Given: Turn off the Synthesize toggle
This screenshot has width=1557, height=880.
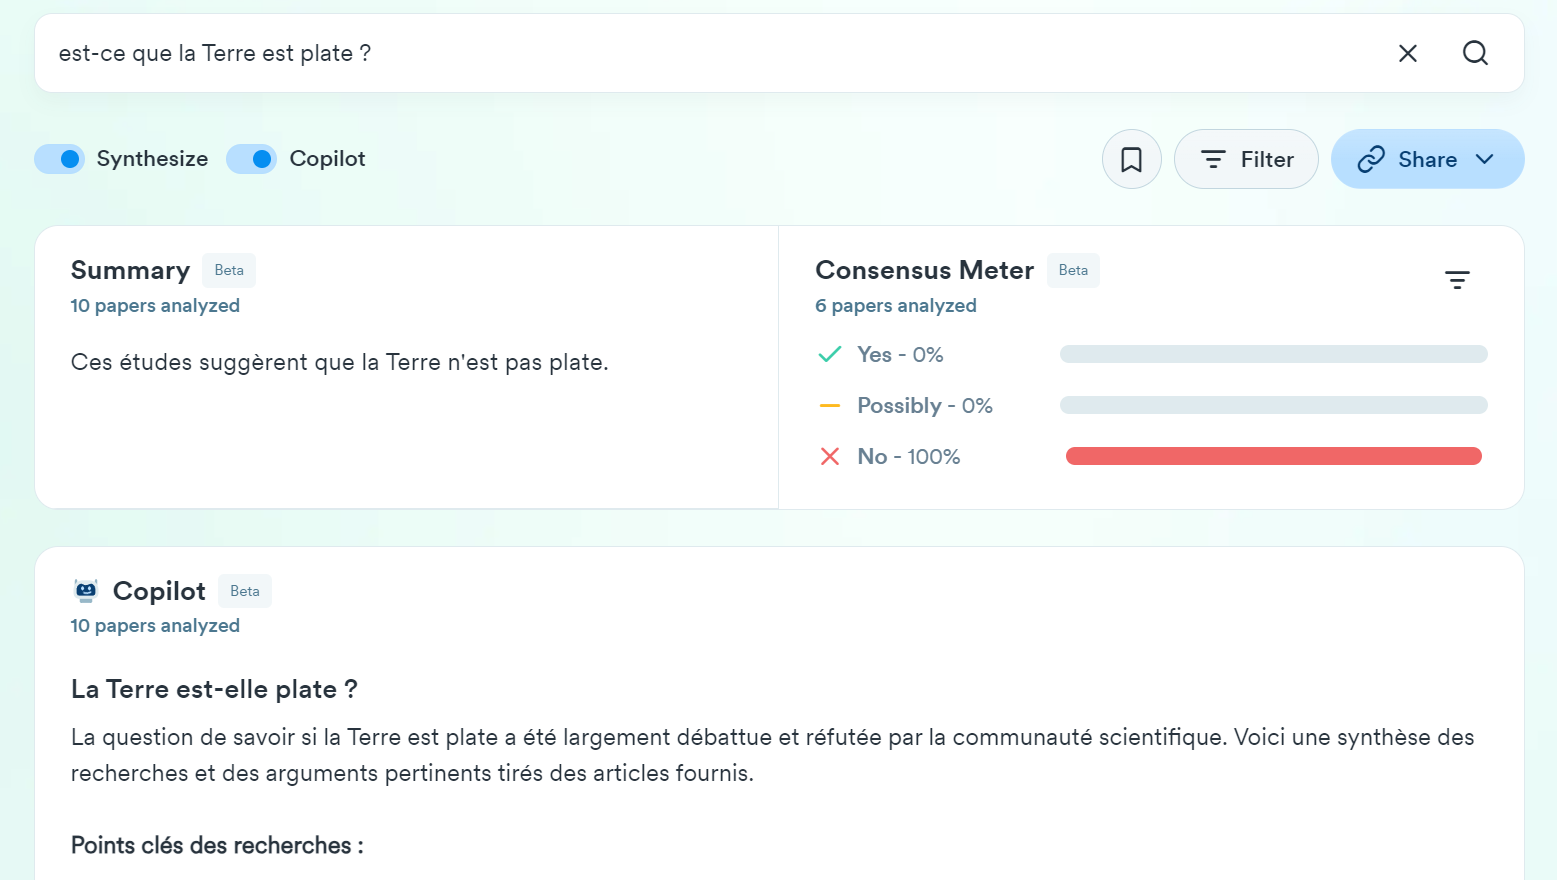Looking at the screenshot, I should [60, 159].
